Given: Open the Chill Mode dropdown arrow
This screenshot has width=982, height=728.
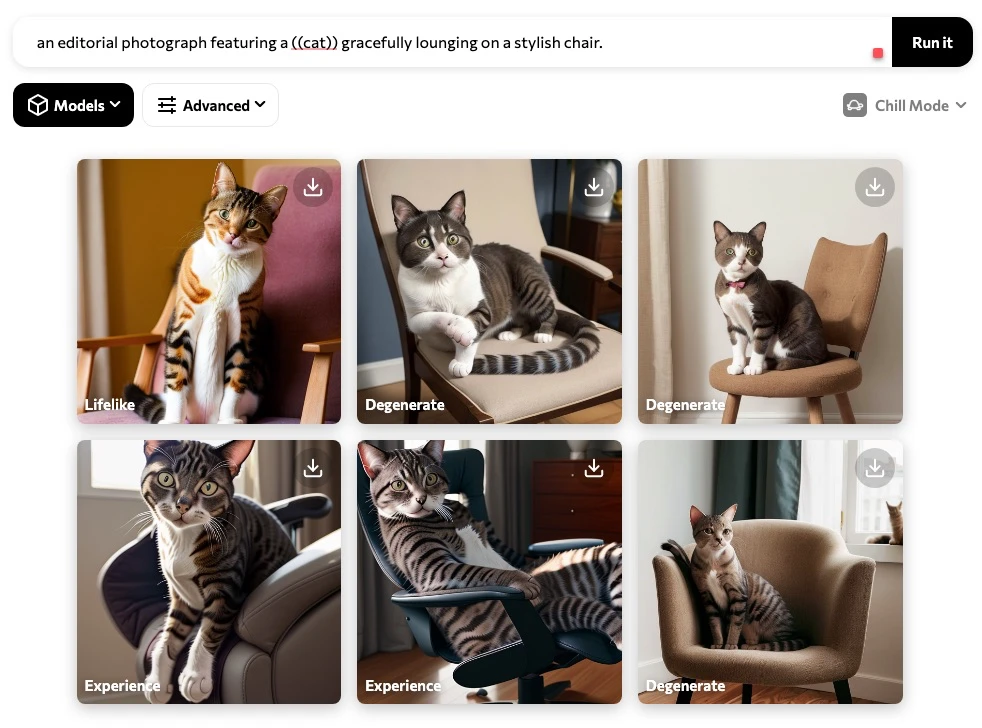Looking at the screenshot, I should click(961, 105).
